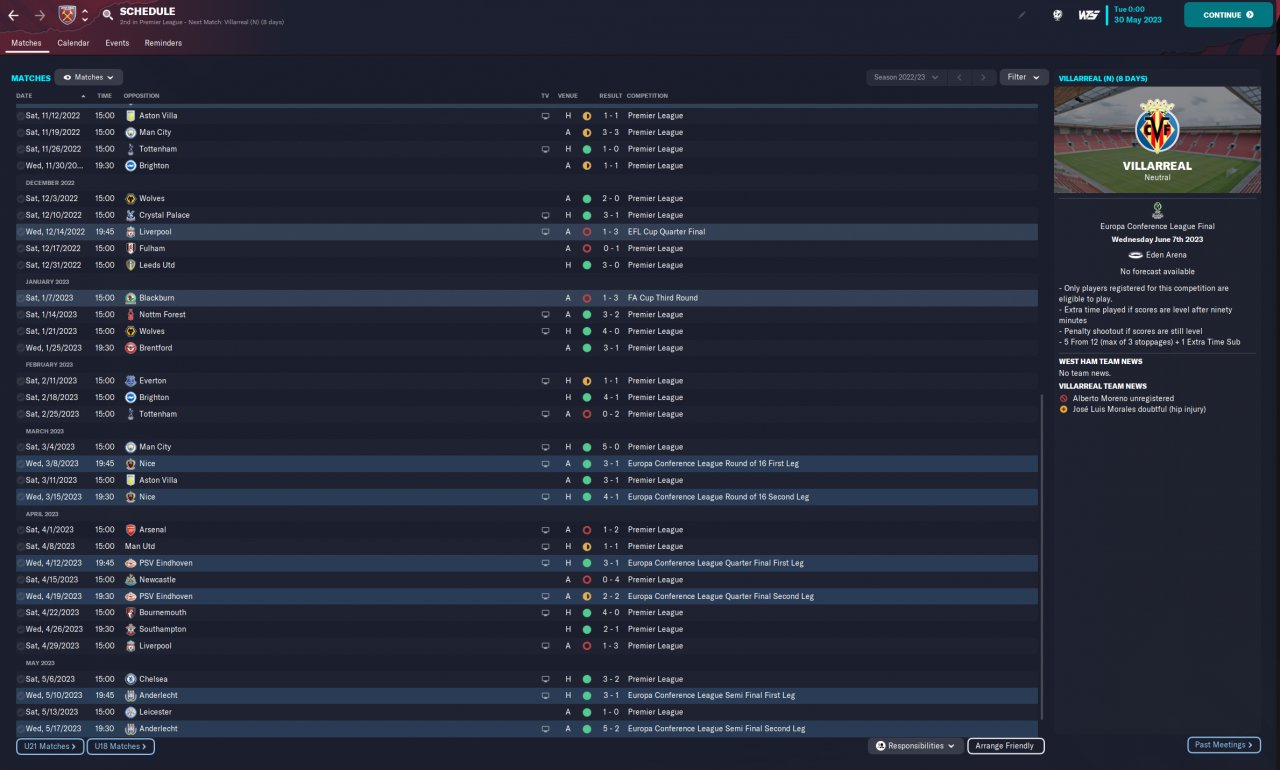Viewport: 1280px width, 770px height.
Task: Open the Season 2022/23 dropdown
Action: click(906, 77)
